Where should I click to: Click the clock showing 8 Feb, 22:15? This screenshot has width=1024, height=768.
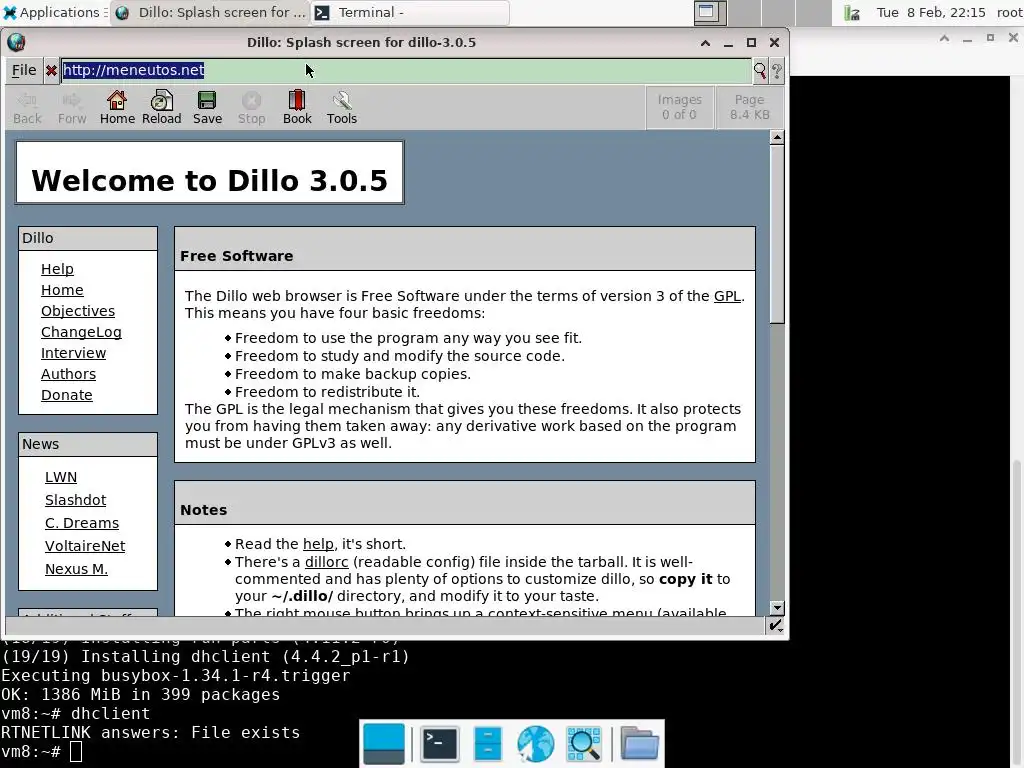pyautogui.click(x=931, y=12)
